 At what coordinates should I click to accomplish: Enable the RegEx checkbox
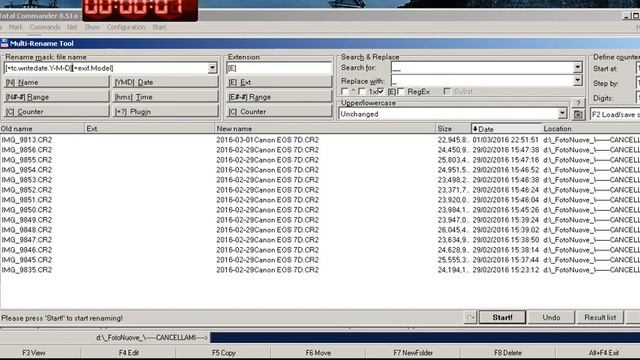[x=401, y=91]
